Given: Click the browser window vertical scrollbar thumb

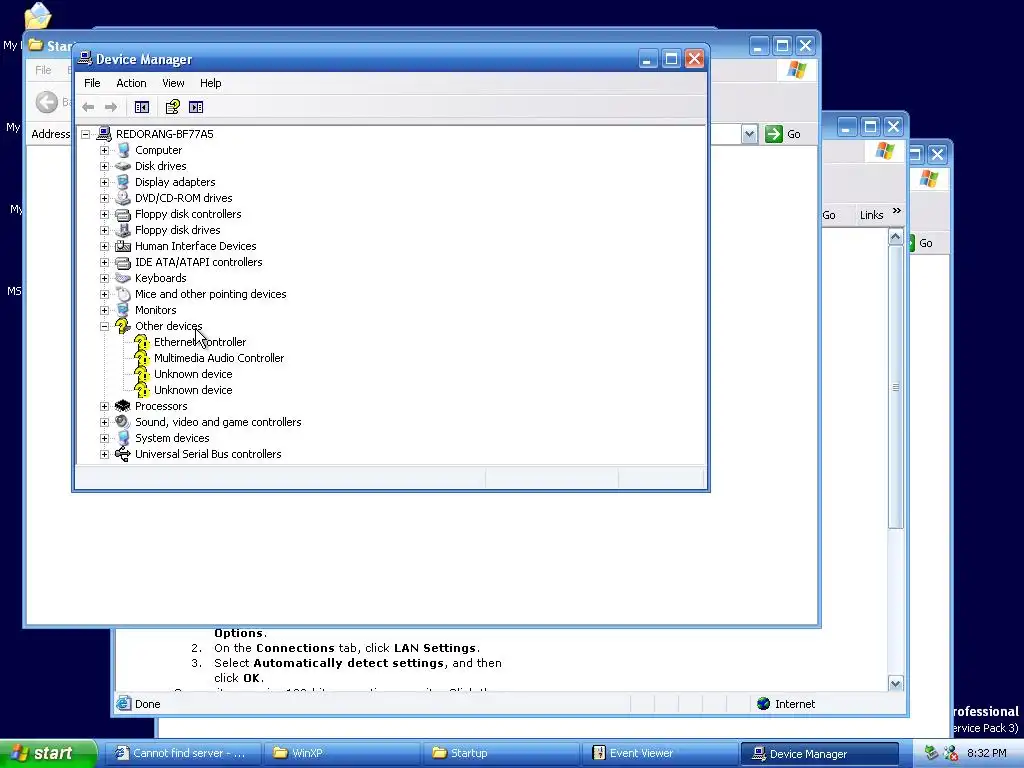Looking at the screenshot, I should pos(895,387).
